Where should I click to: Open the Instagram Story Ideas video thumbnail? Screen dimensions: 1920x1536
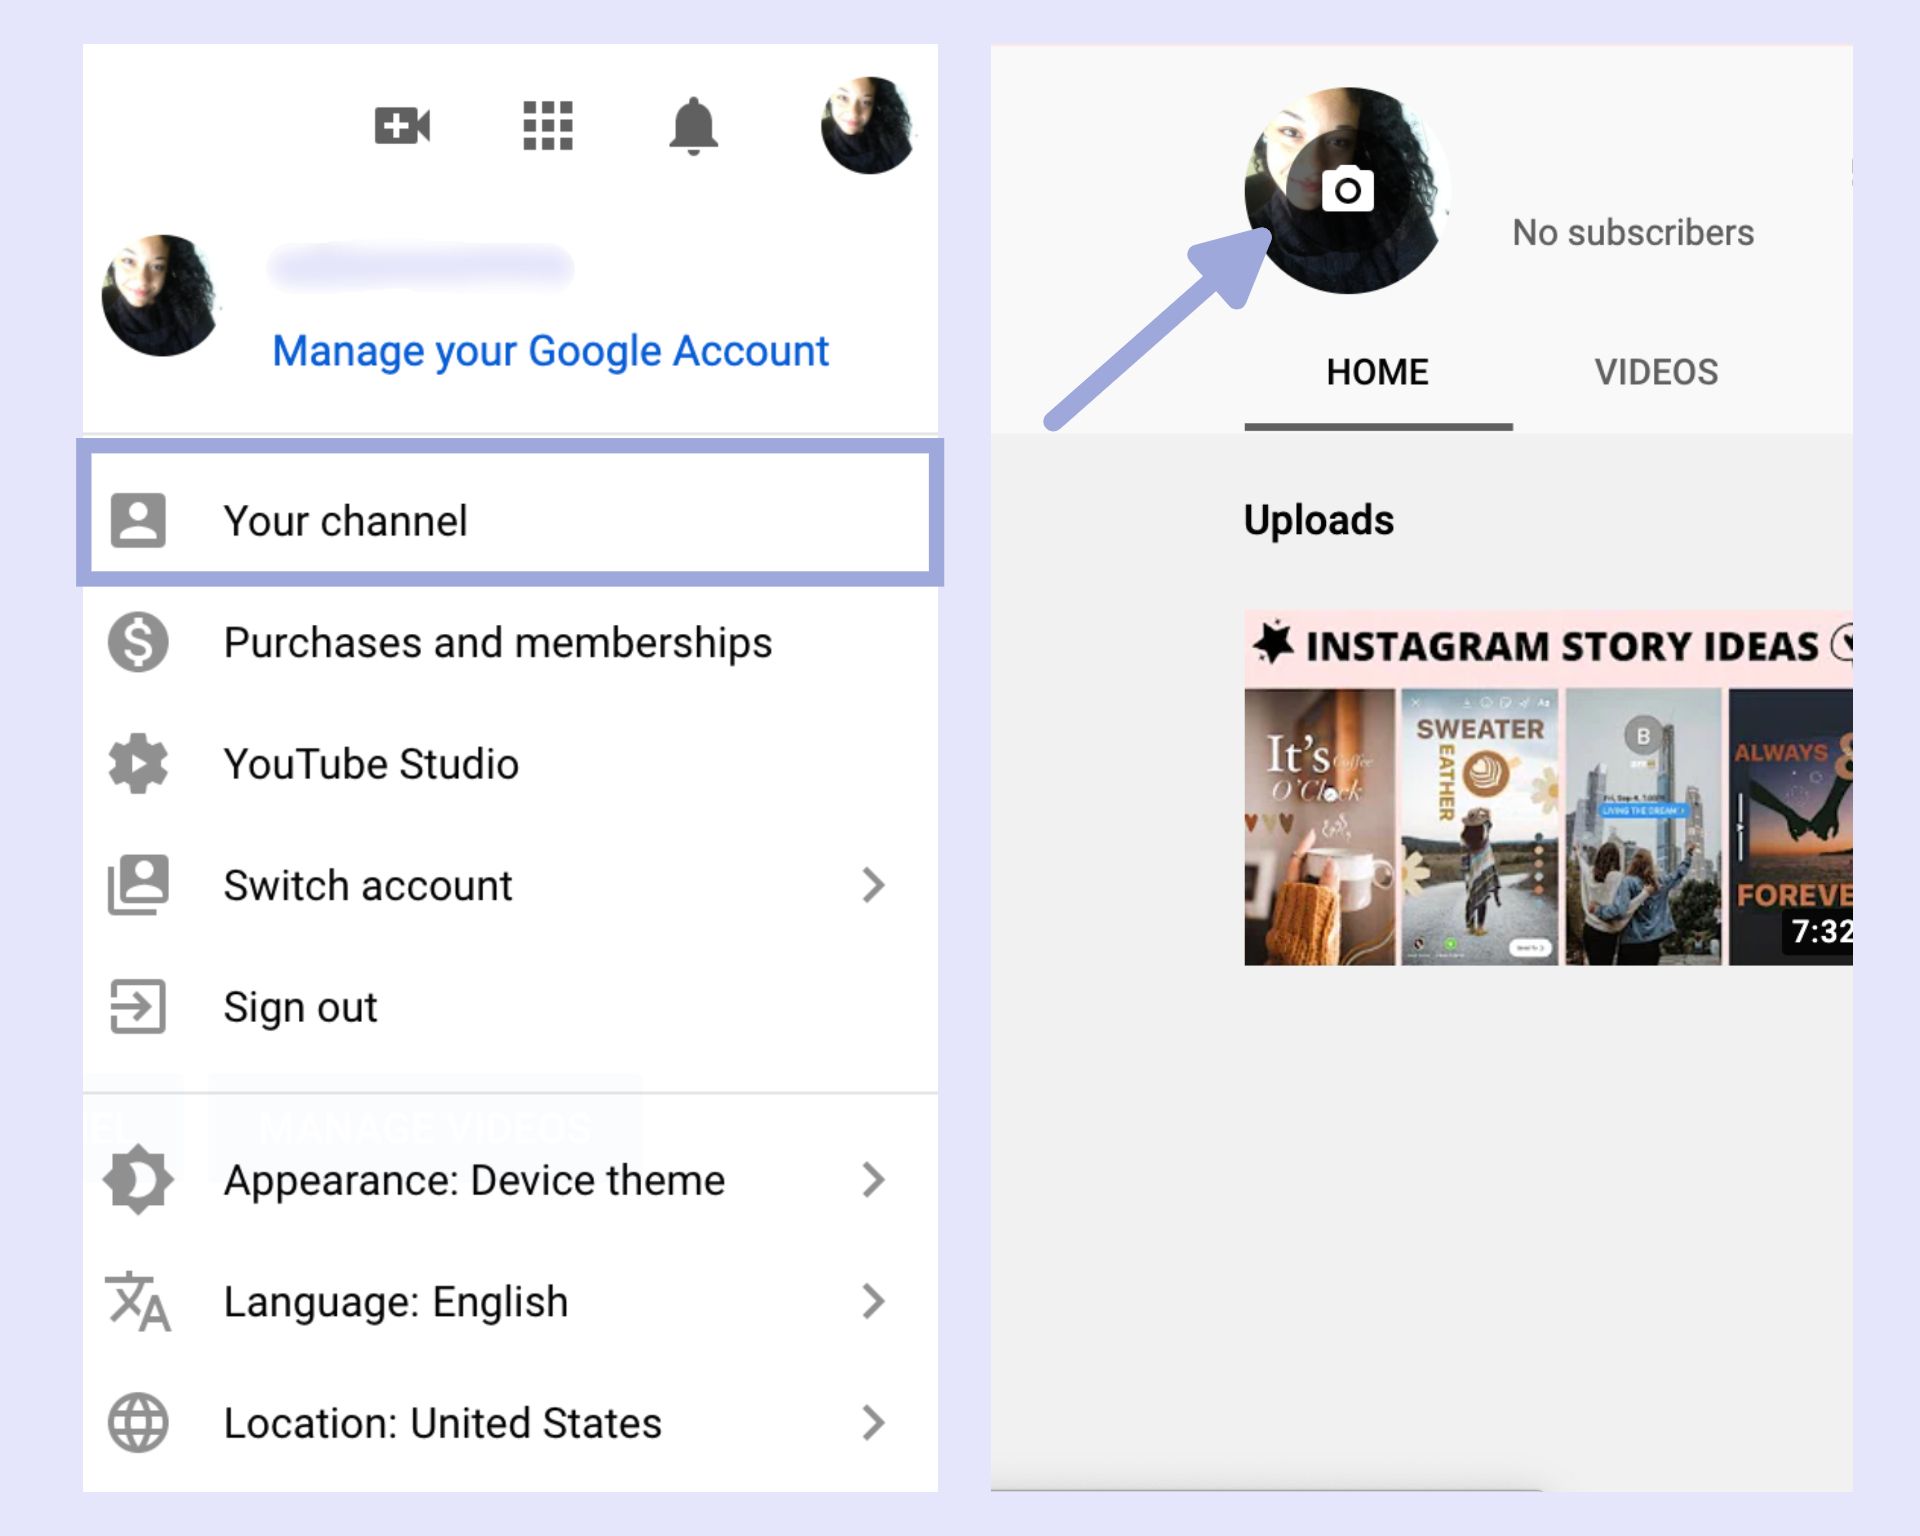[x=1547, y=790]
